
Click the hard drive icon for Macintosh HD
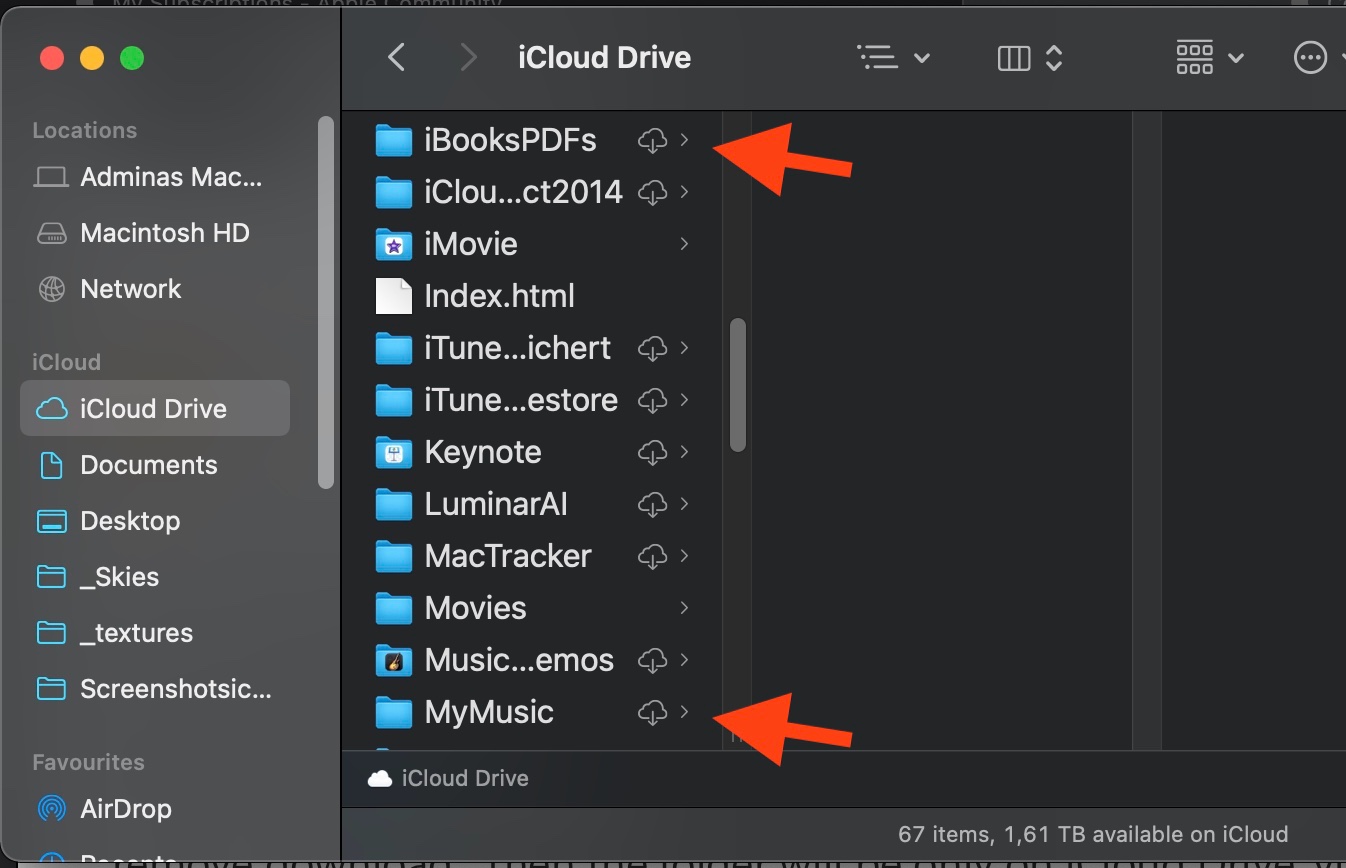pyautogui.click(x=51, y=234)
